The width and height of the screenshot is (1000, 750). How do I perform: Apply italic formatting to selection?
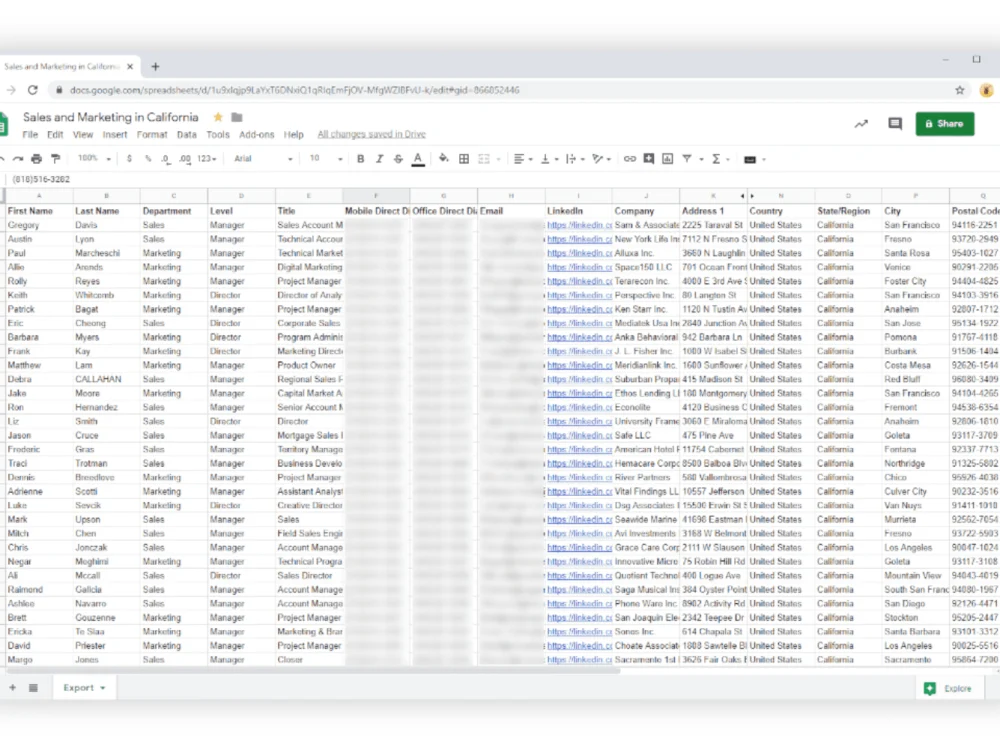coord(379,158)
